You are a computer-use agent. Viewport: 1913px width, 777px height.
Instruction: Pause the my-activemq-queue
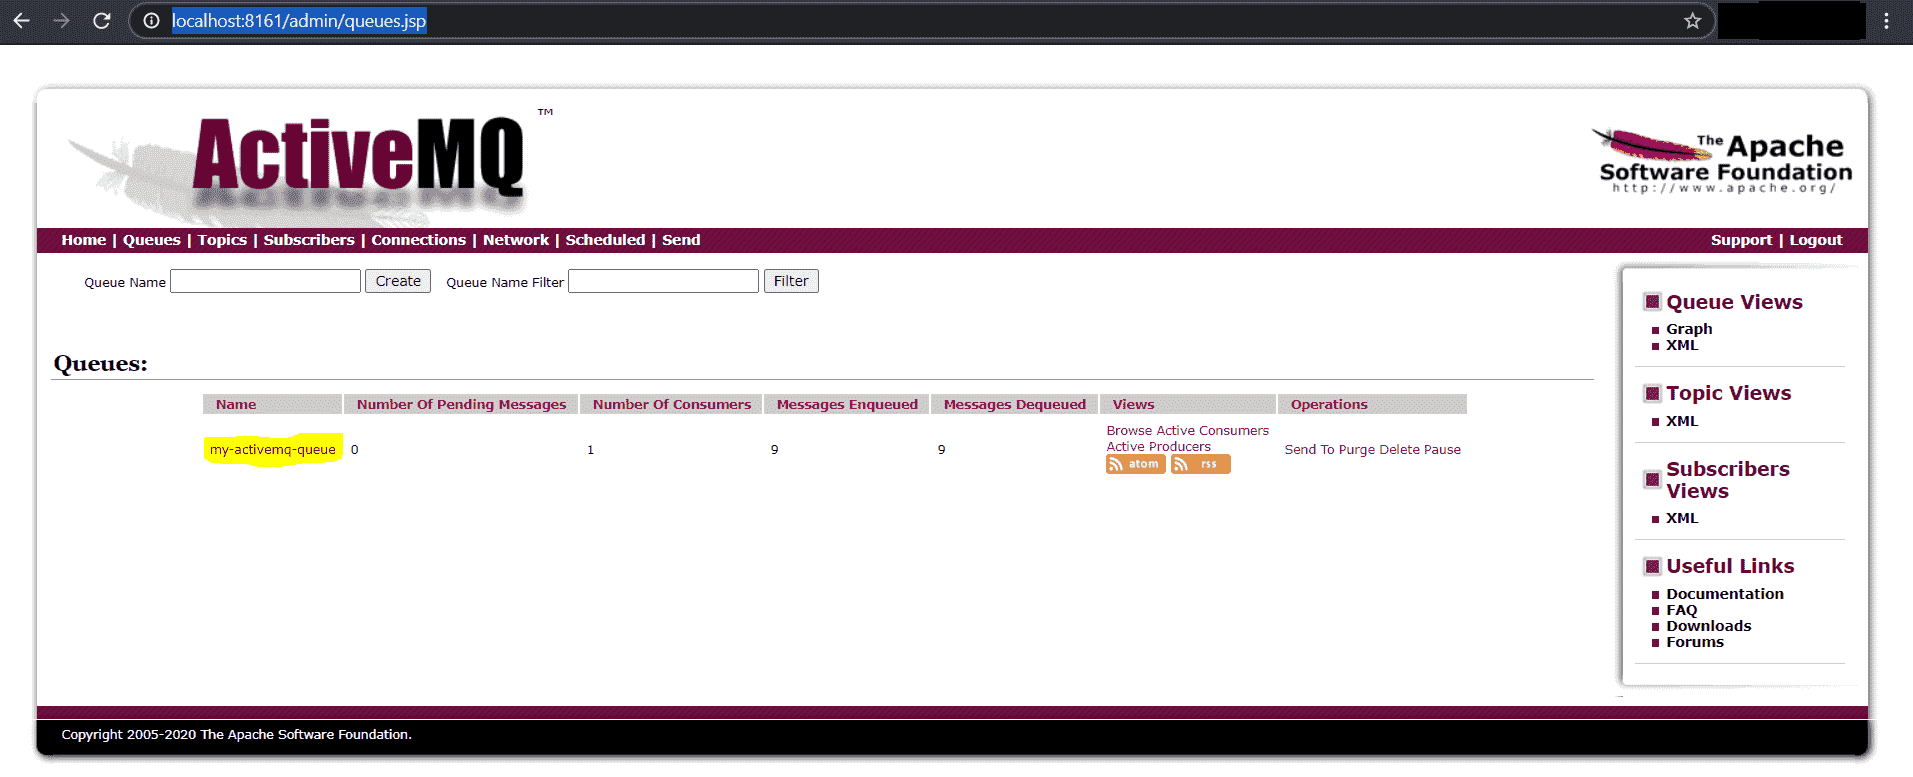pos(1442,450)
